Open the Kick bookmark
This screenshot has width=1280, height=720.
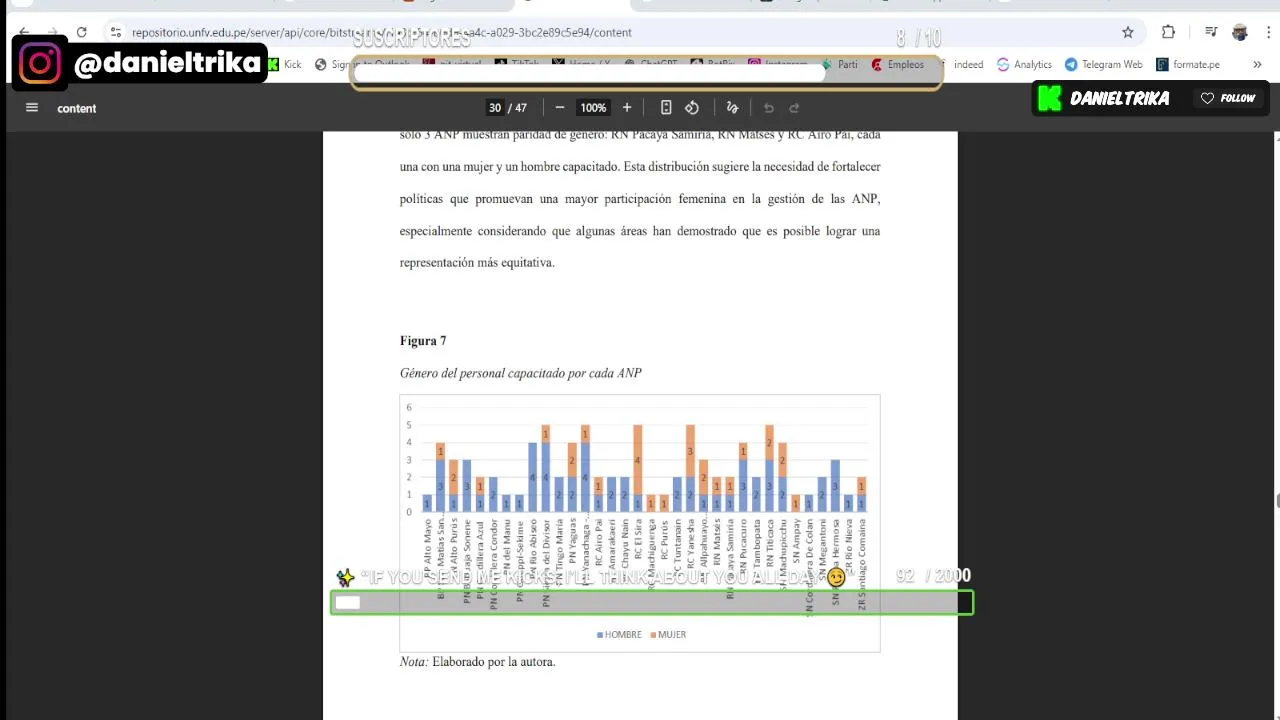(x=285, y=64)
